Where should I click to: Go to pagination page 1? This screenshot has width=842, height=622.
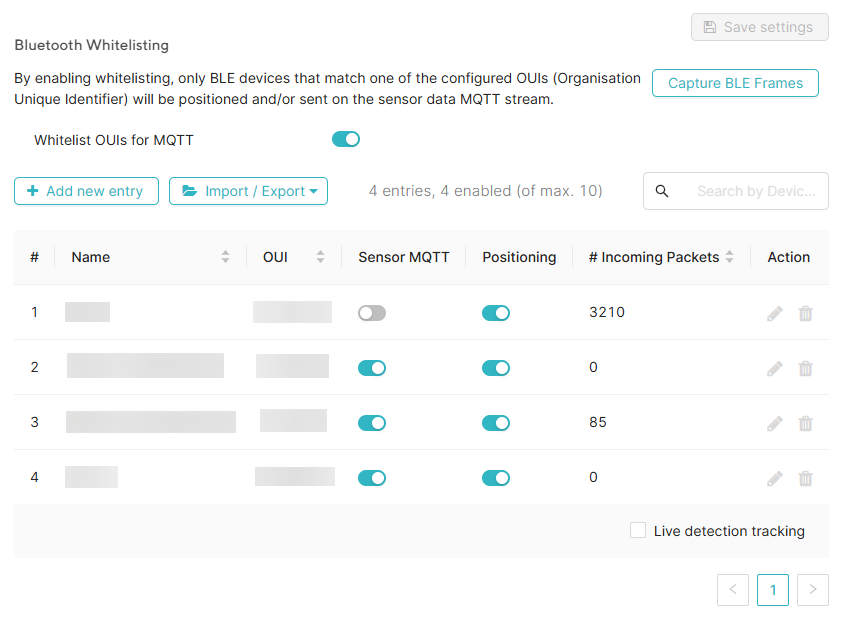(773, 590)
